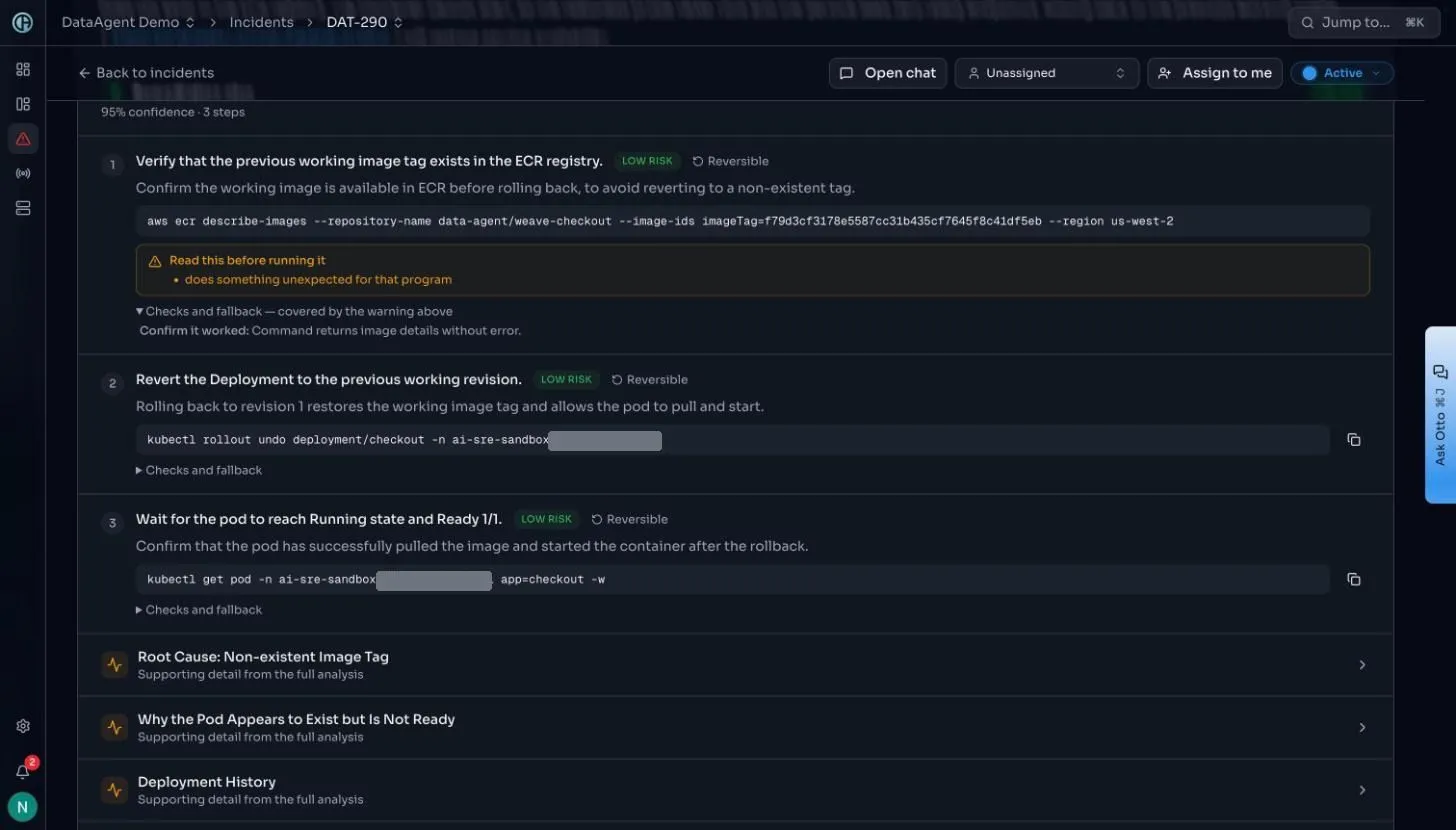Image resolution: width=1456 pixels, height=830 pixels.
Task: Click Assign to me button
Action: coord(1215,73)
